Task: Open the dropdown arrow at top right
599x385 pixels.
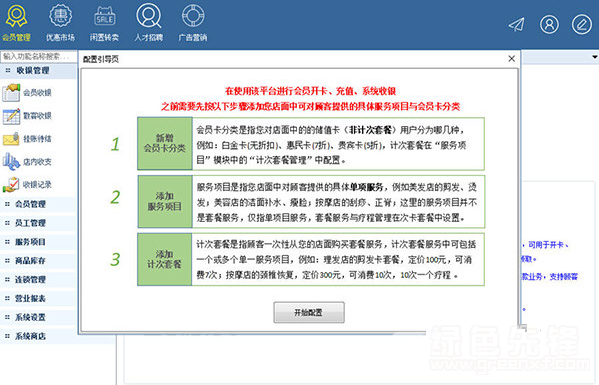Action: [594, 57]
